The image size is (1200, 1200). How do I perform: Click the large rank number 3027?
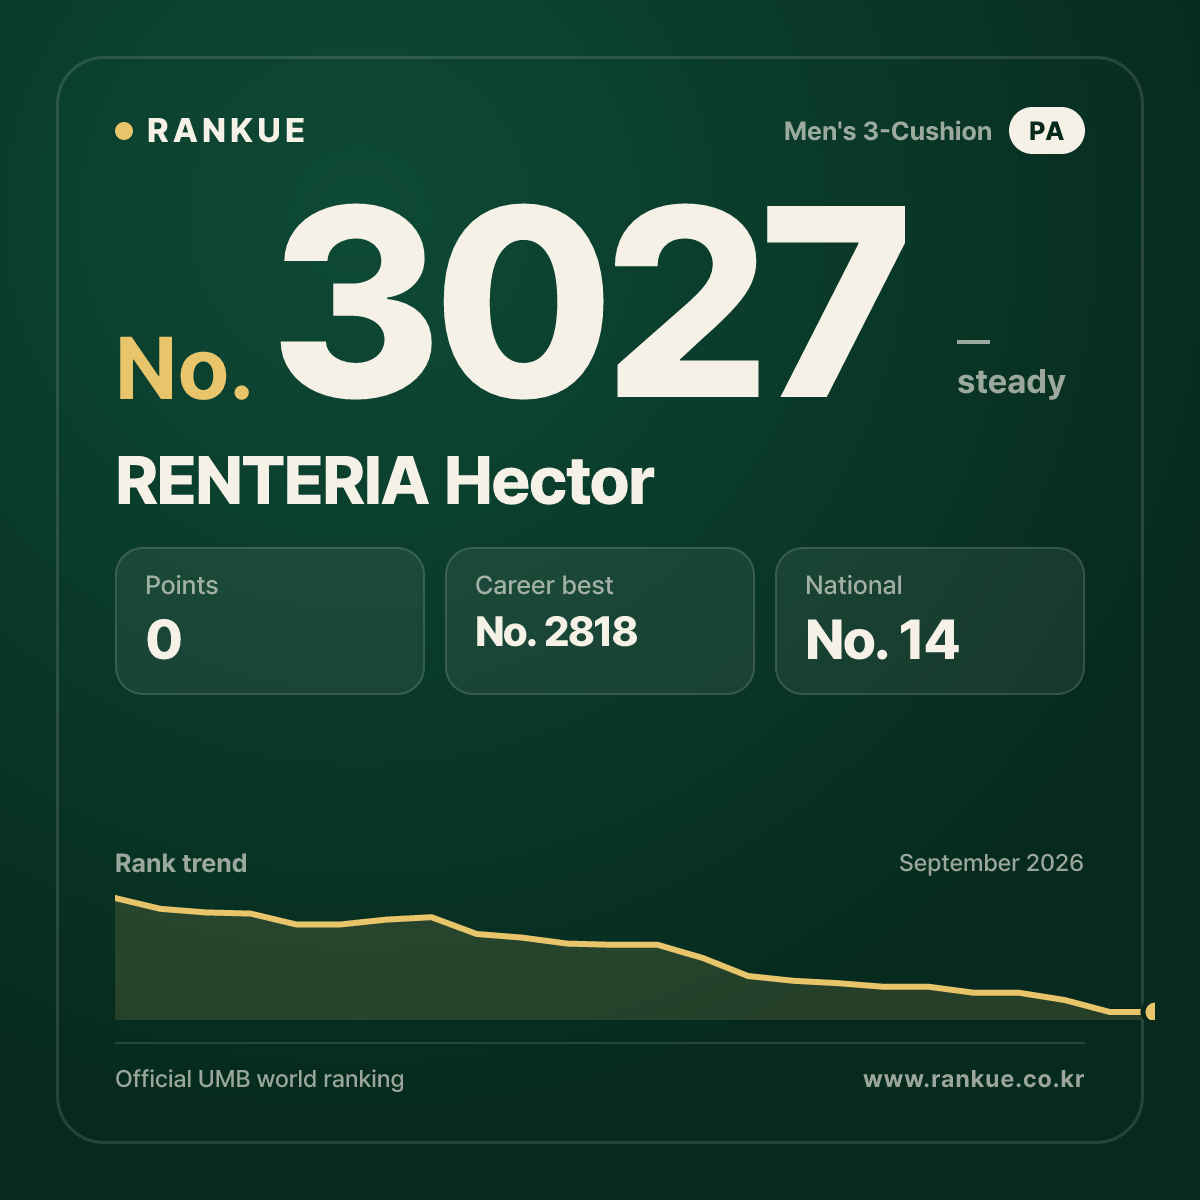click(x=593, y=300)
